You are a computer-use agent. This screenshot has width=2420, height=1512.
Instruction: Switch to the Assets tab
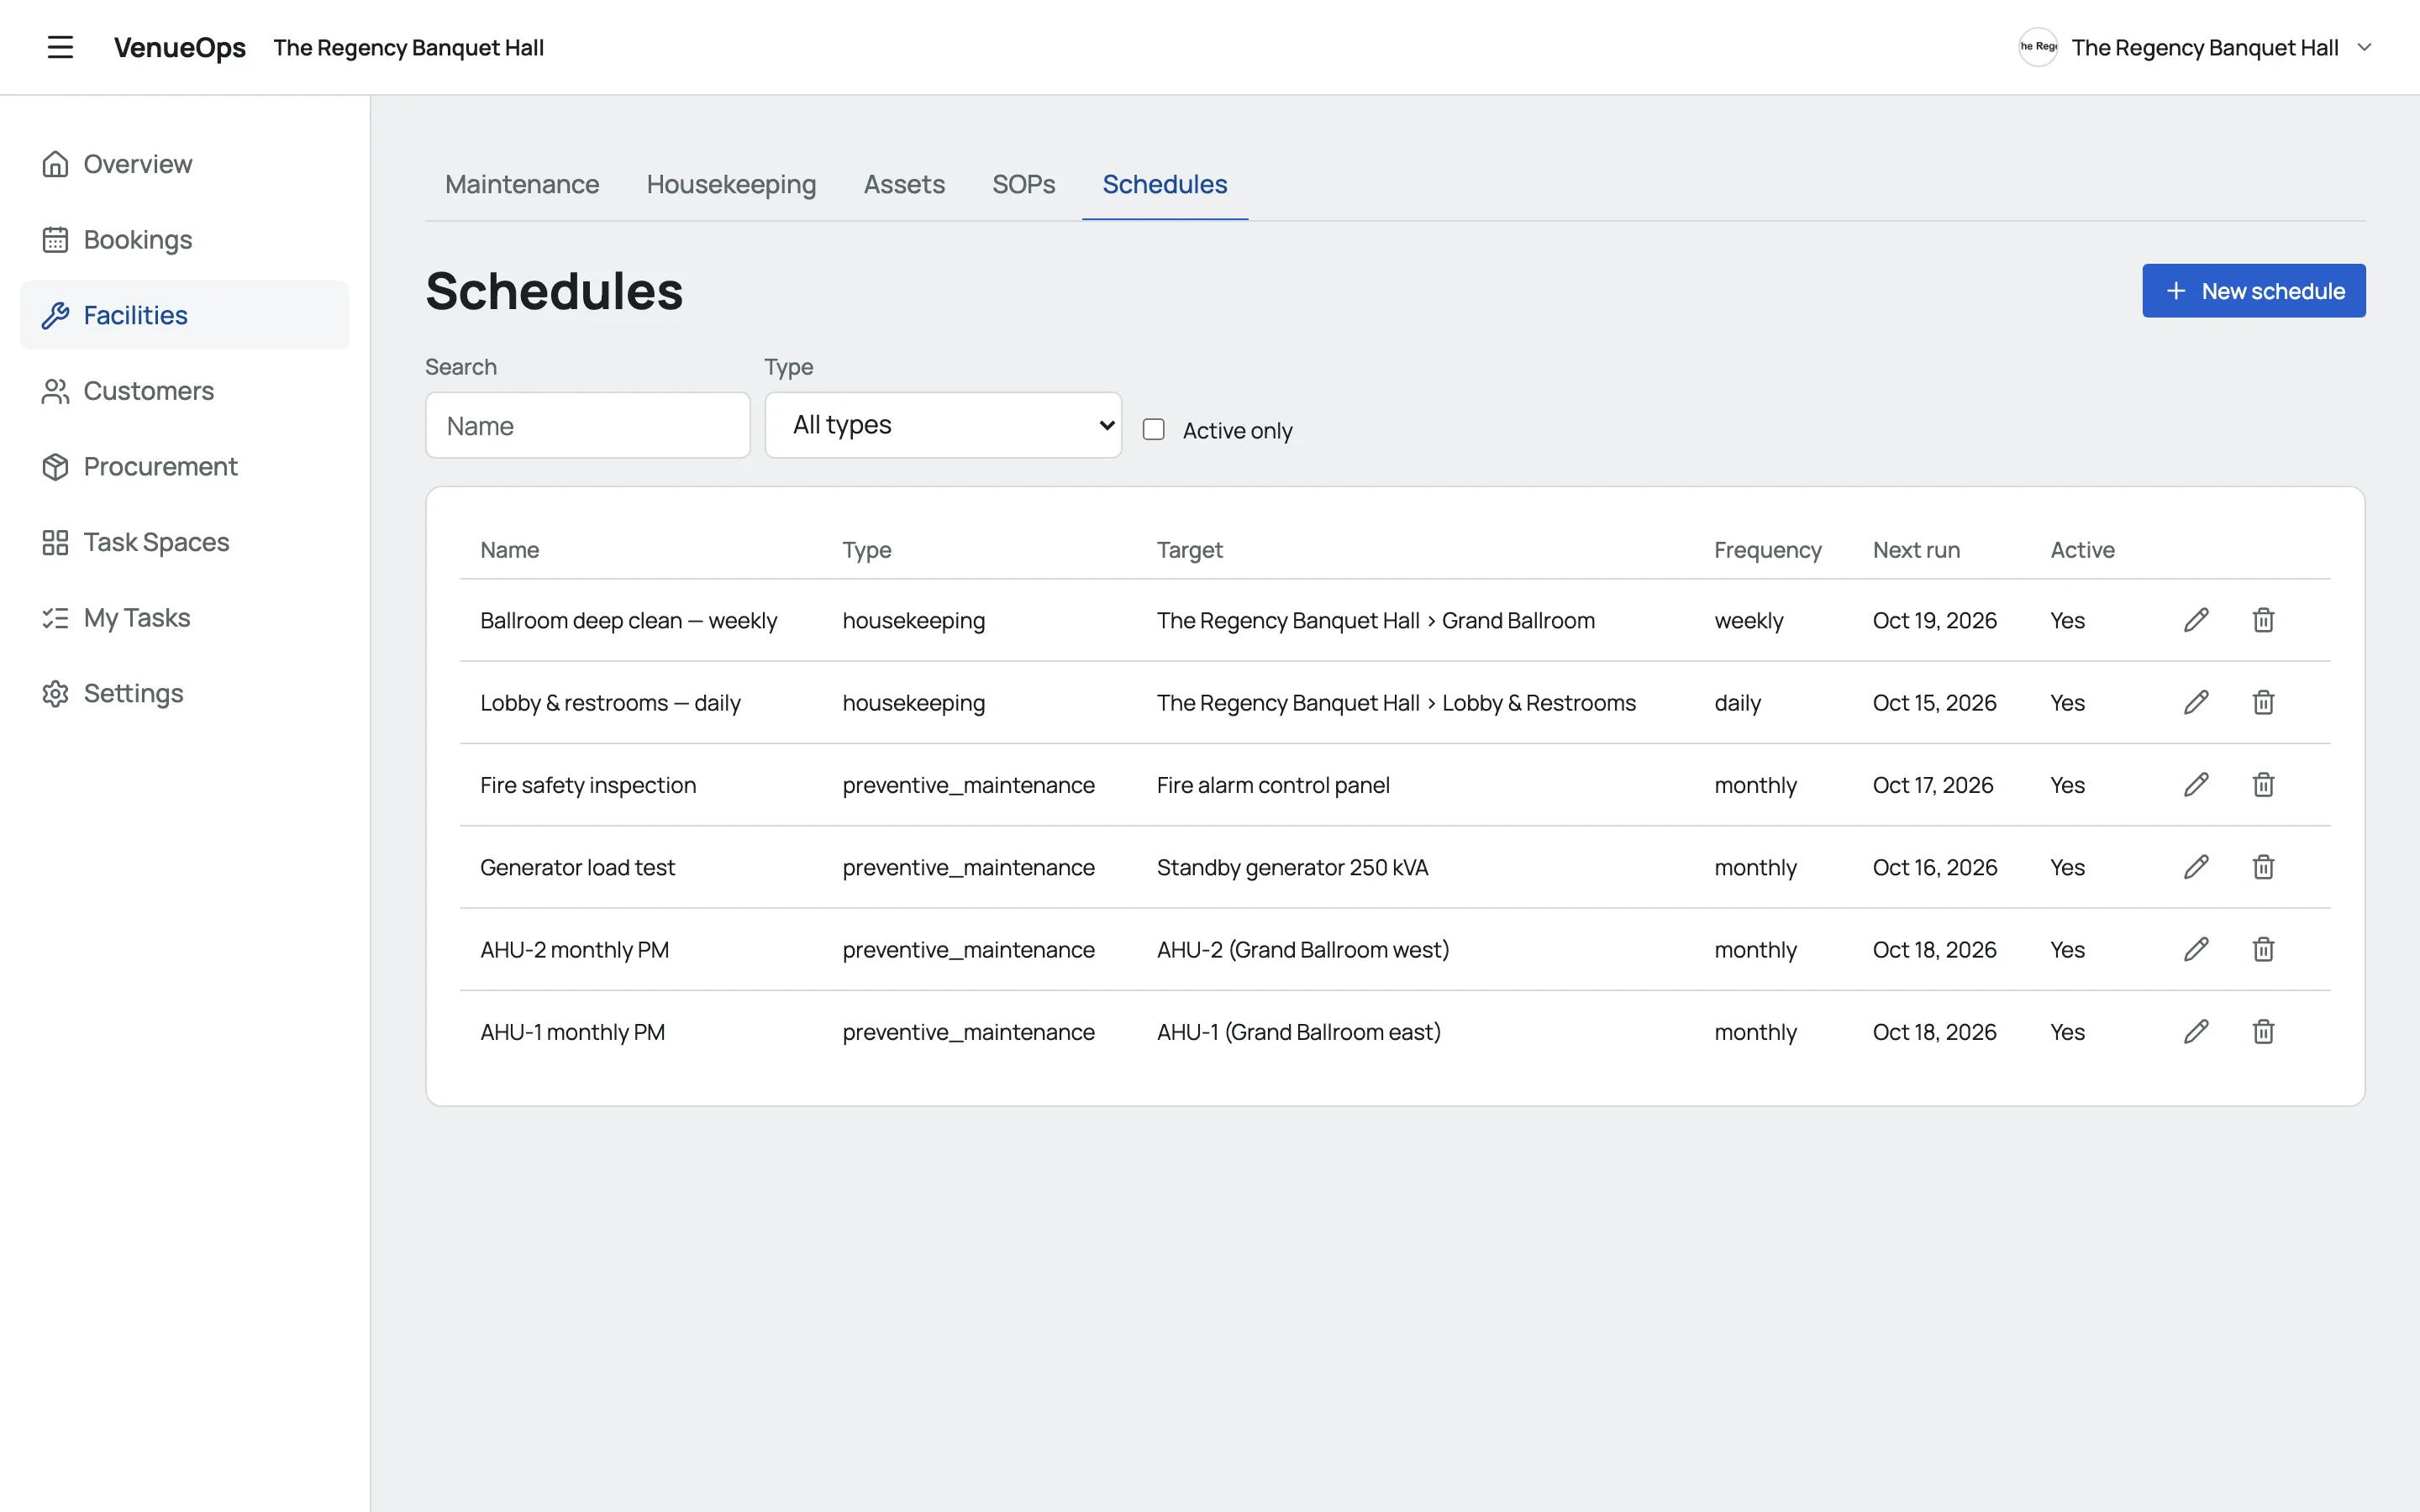pos(904,184)
